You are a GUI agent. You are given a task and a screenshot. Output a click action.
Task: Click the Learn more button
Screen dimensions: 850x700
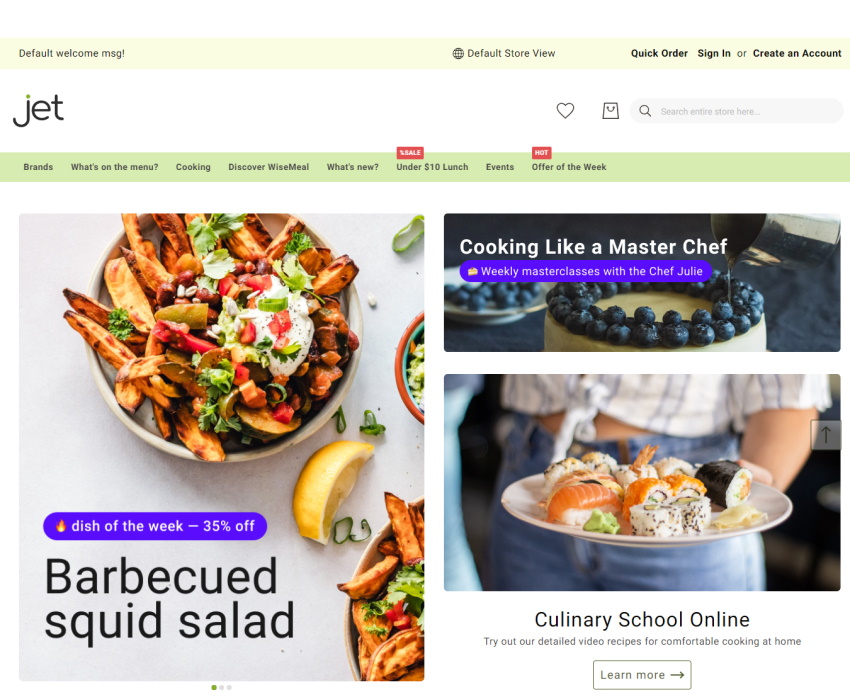click(x=642, y=675)
